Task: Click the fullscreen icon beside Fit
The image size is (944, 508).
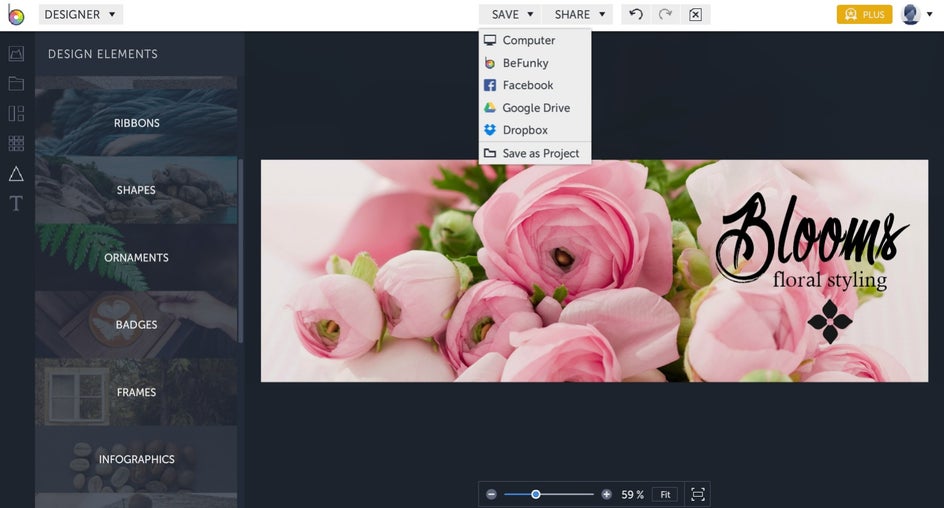Action: [698, 494]
